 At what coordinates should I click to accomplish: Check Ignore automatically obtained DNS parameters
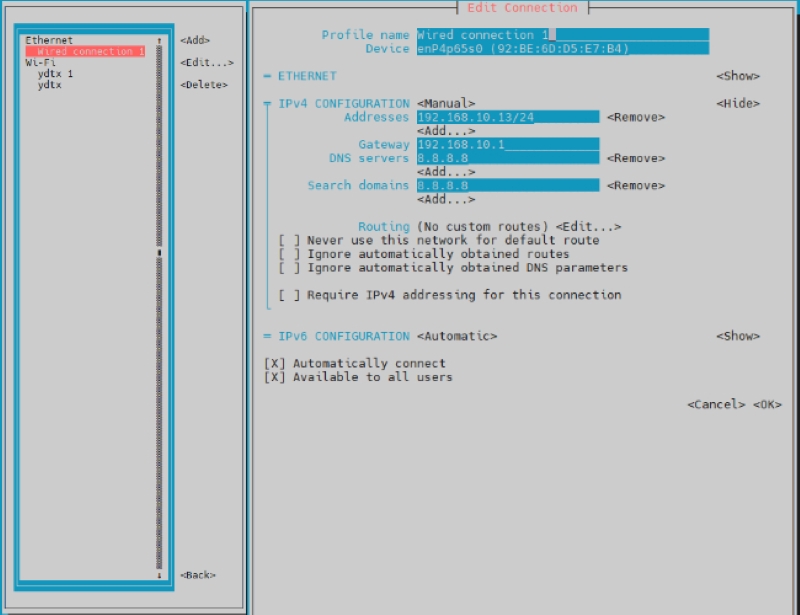click(x=289, y=268)
